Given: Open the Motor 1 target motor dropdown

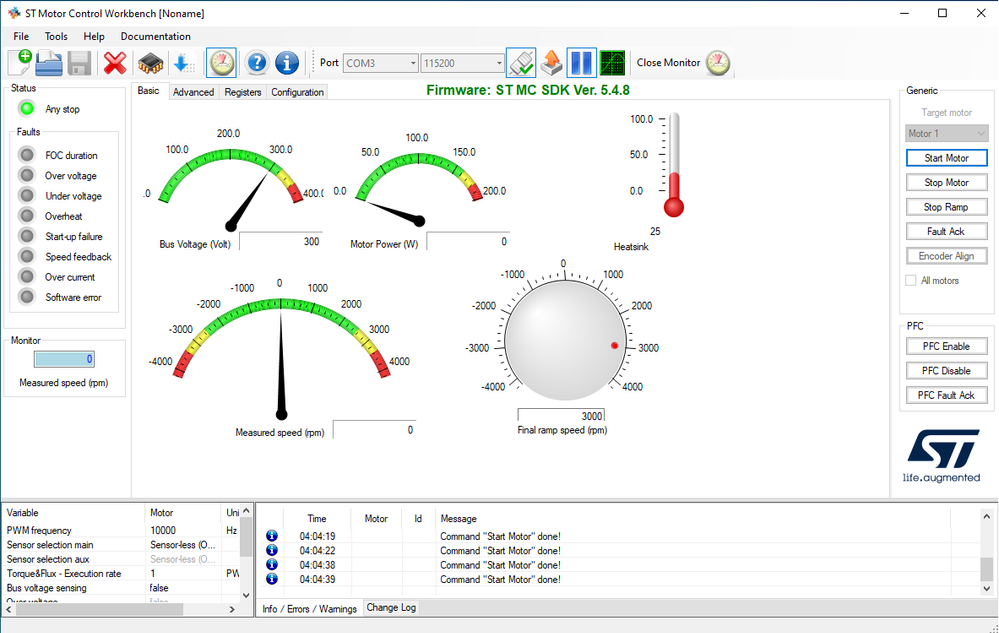Looking at the screenshot, I should coord(947,133).
